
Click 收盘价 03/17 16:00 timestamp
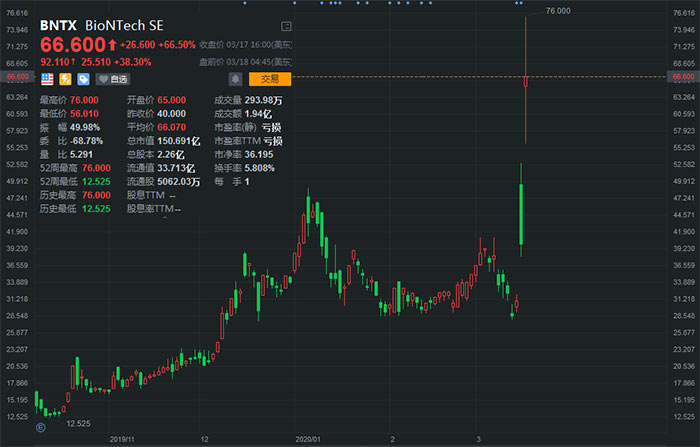[246, 45]
